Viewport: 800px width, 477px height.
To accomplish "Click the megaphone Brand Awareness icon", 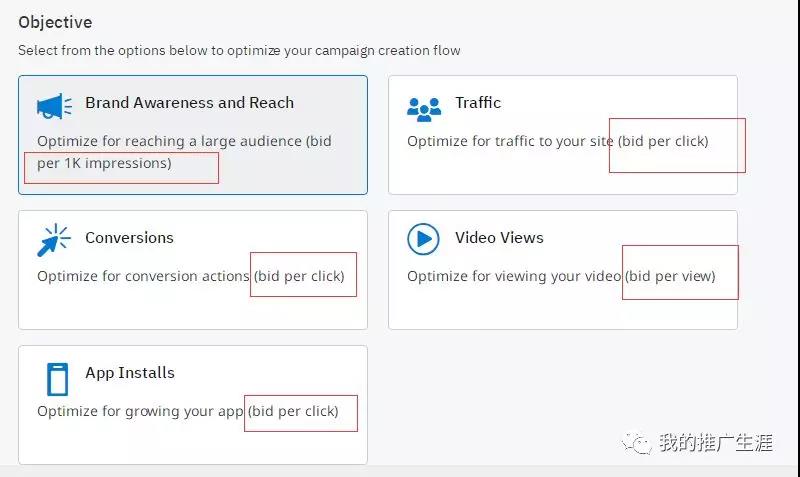I will pyautogui.click(x=54, y=105).
